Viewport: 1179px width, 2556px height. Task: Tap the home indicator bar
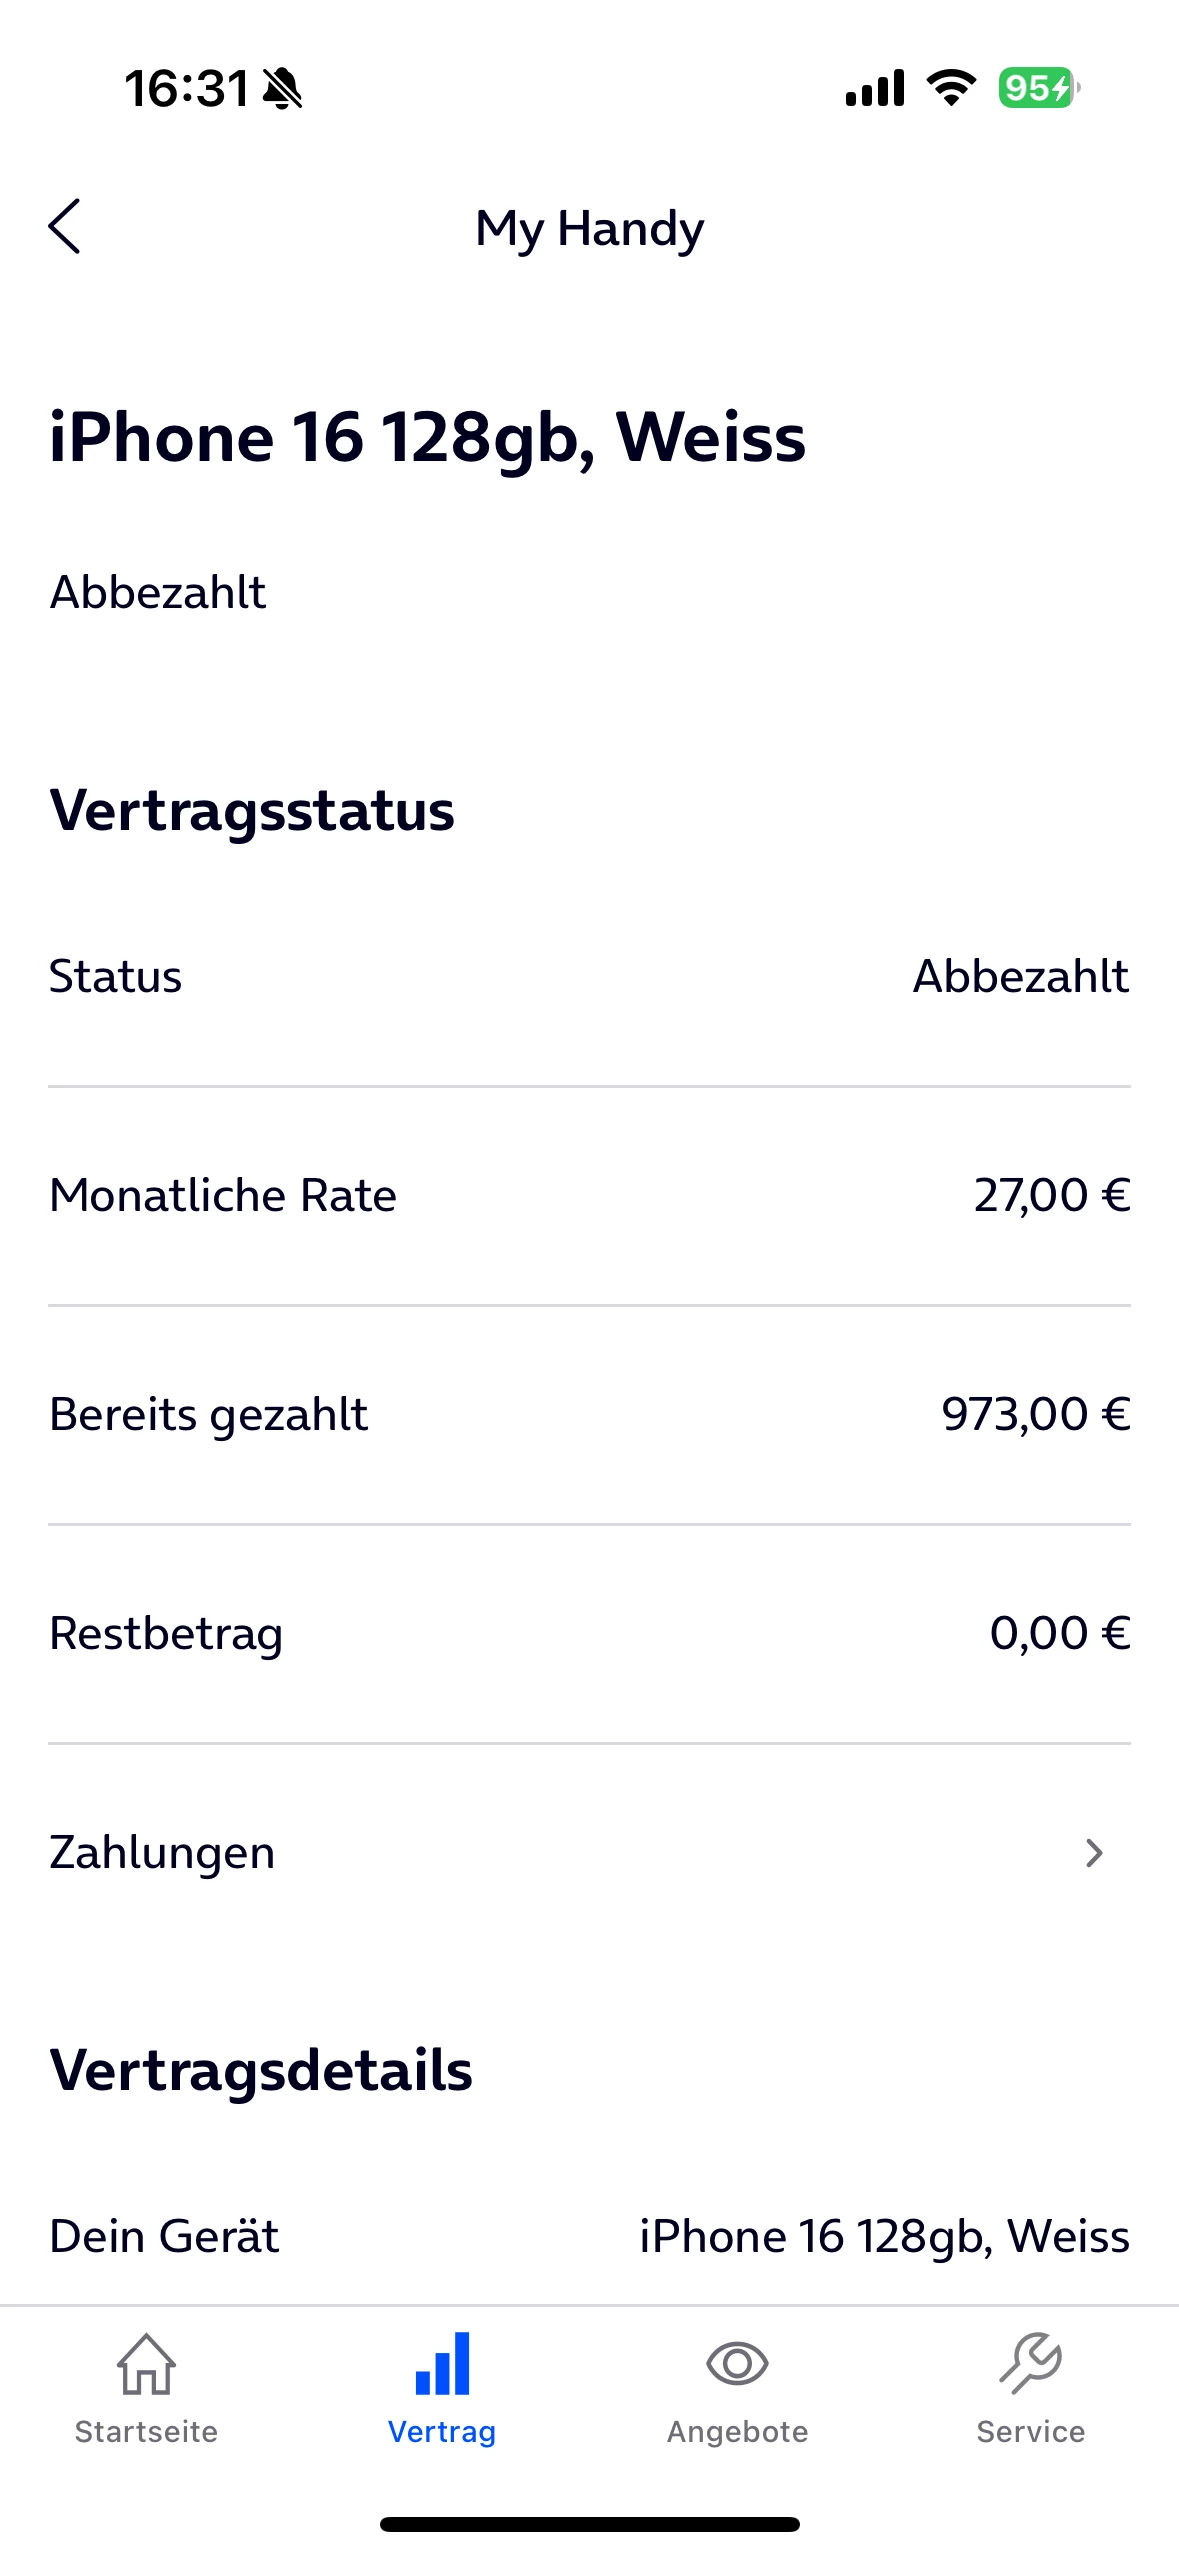pos(589,2524)
